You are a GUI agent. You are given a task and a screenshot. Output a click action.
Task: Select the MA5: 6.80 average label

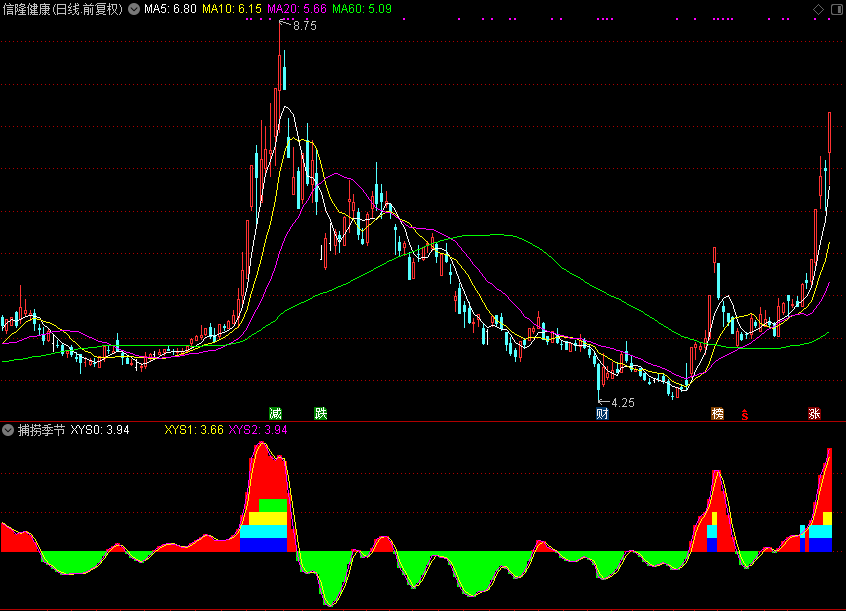coord(170,9)
